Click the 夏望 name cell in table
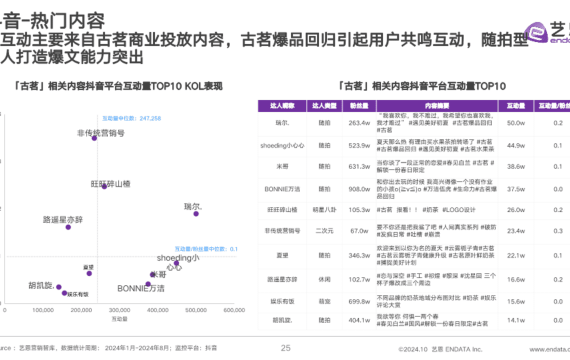 [282, 256]
